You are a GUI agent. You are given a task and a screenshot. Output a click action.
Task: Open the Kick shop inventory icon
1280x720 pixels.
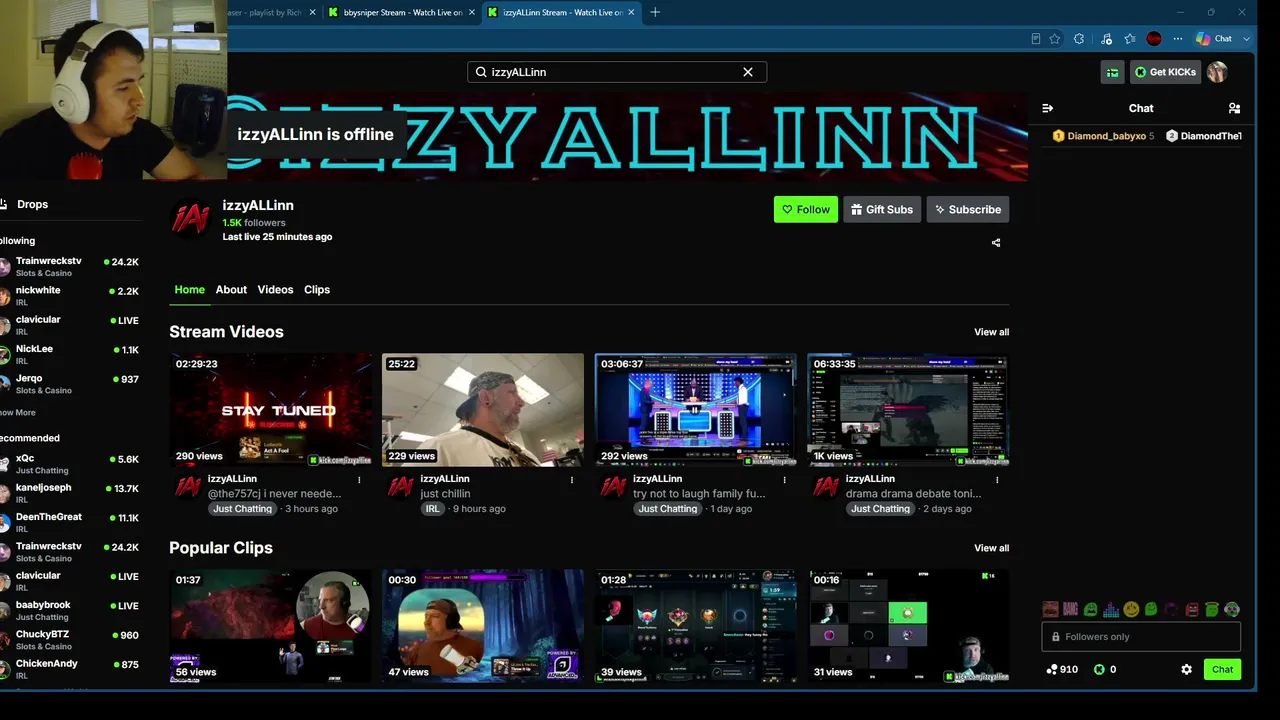(1112, 72)
